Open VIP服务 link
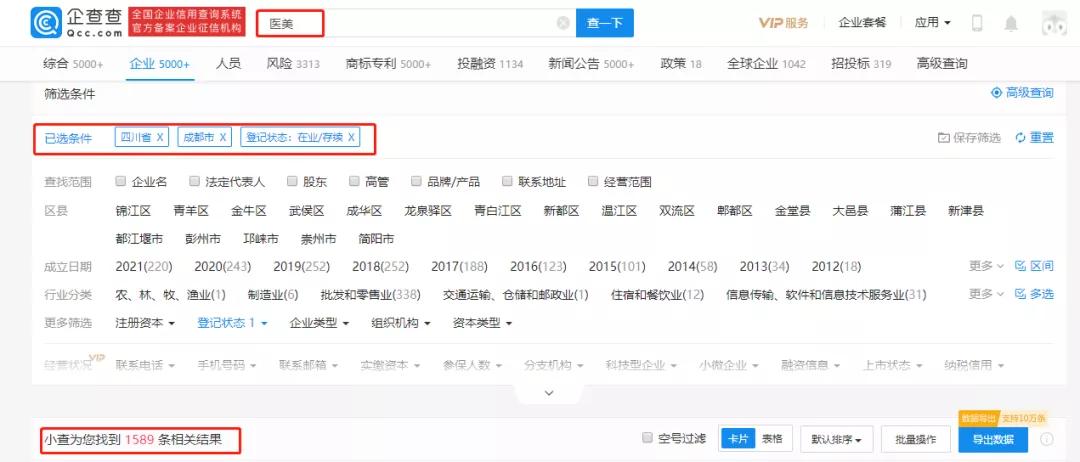Screen dimensions: 1080x462 click(783, 23)
